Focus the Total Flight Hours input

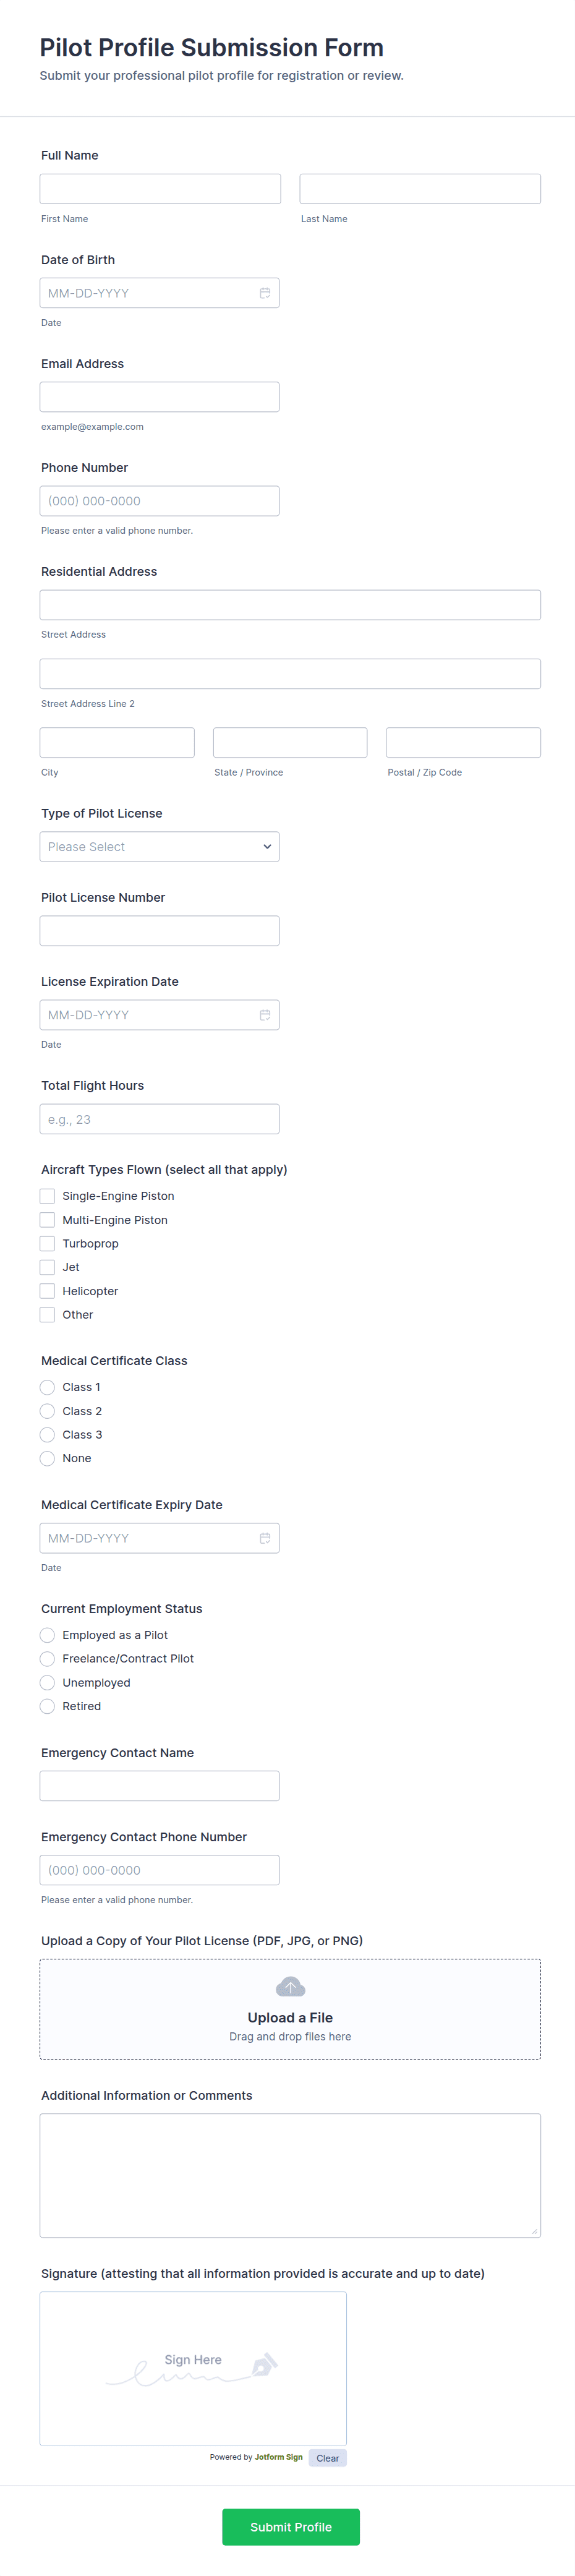tap(160, 1119)
